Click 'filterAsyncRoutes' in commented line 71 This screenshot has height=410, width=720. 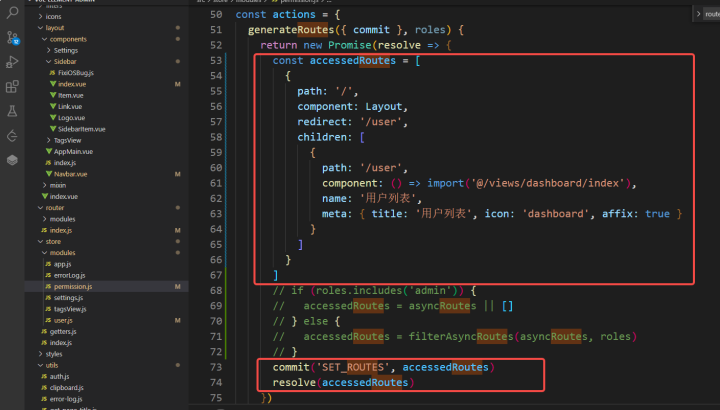point(461,337)
